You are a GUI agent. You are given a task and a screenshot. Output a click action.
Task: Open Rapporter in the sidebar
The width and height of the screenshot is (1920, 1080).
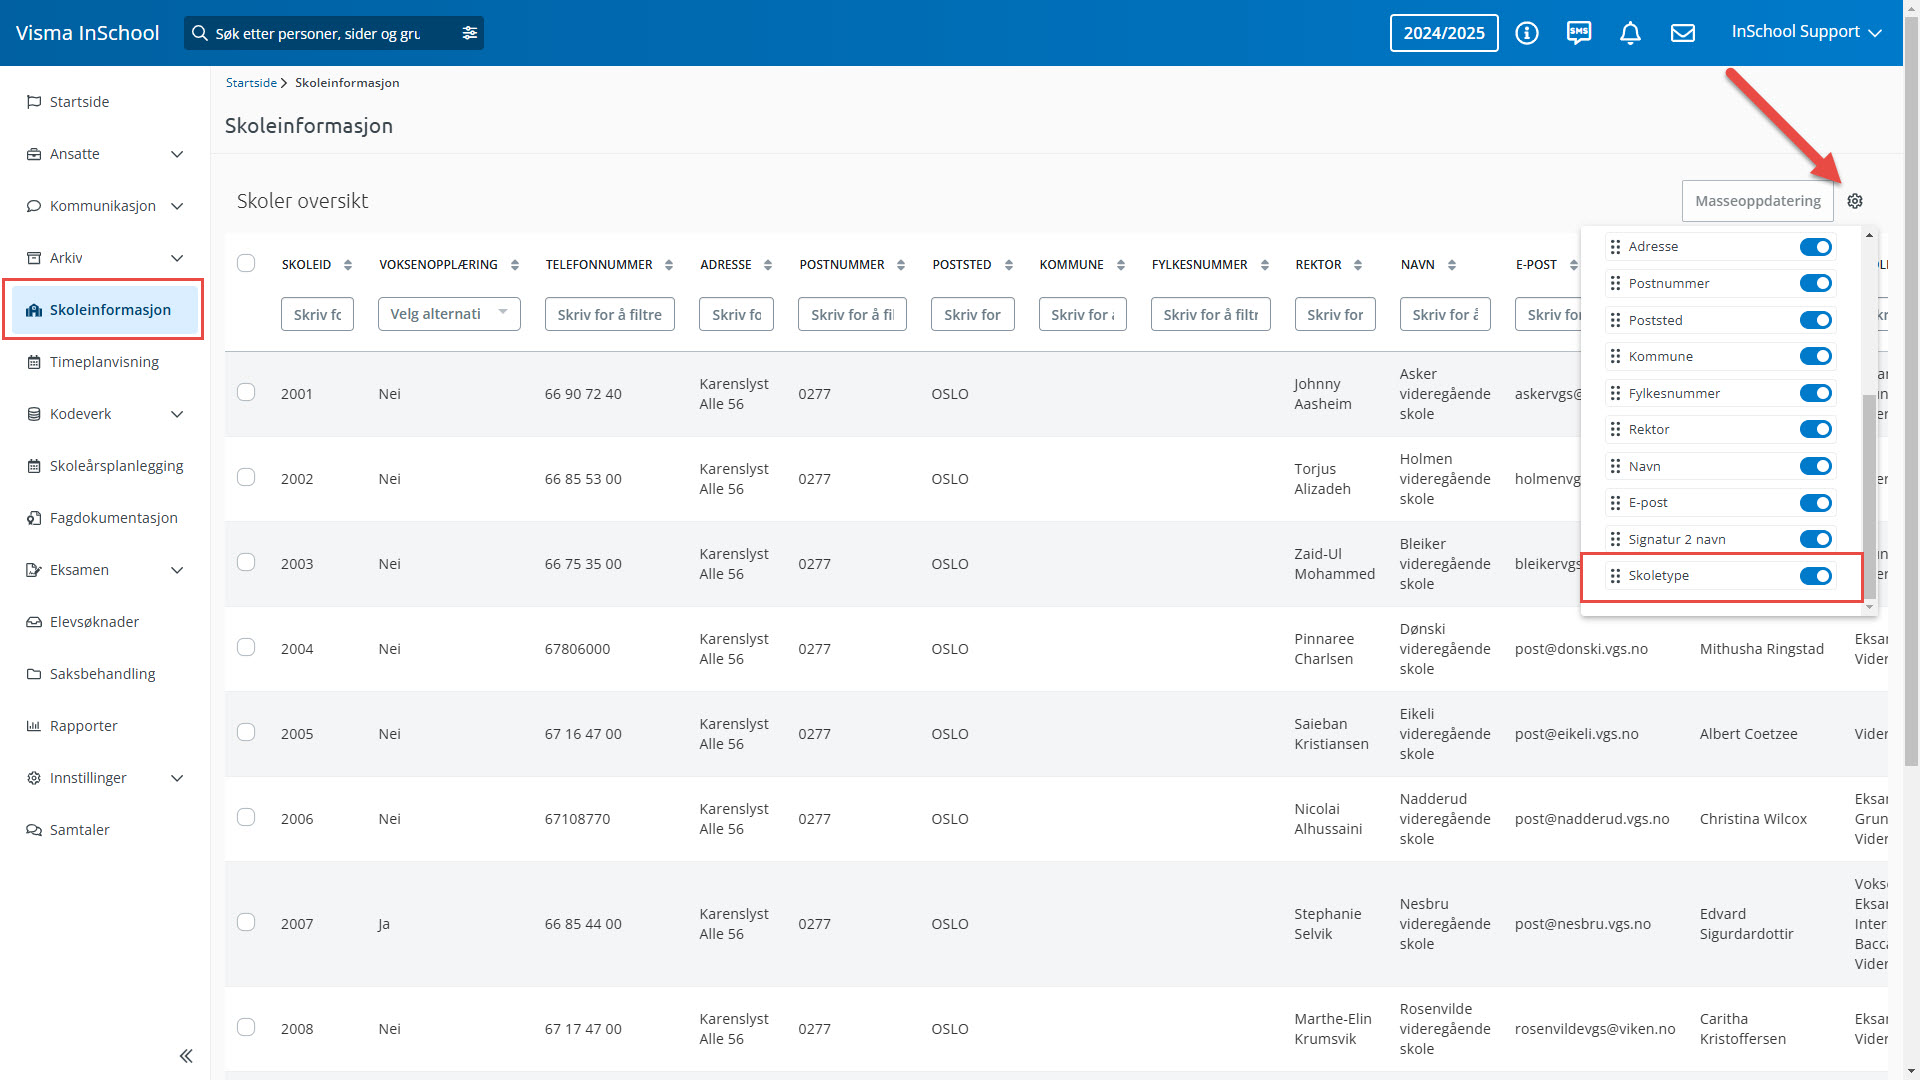(x=84, y=726)
